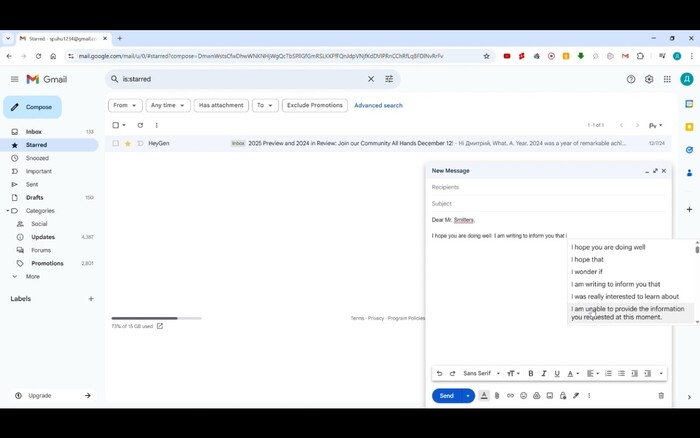Refresh the mail list
The height and width of the screenshot is (438, 700).
coord(140,125)
